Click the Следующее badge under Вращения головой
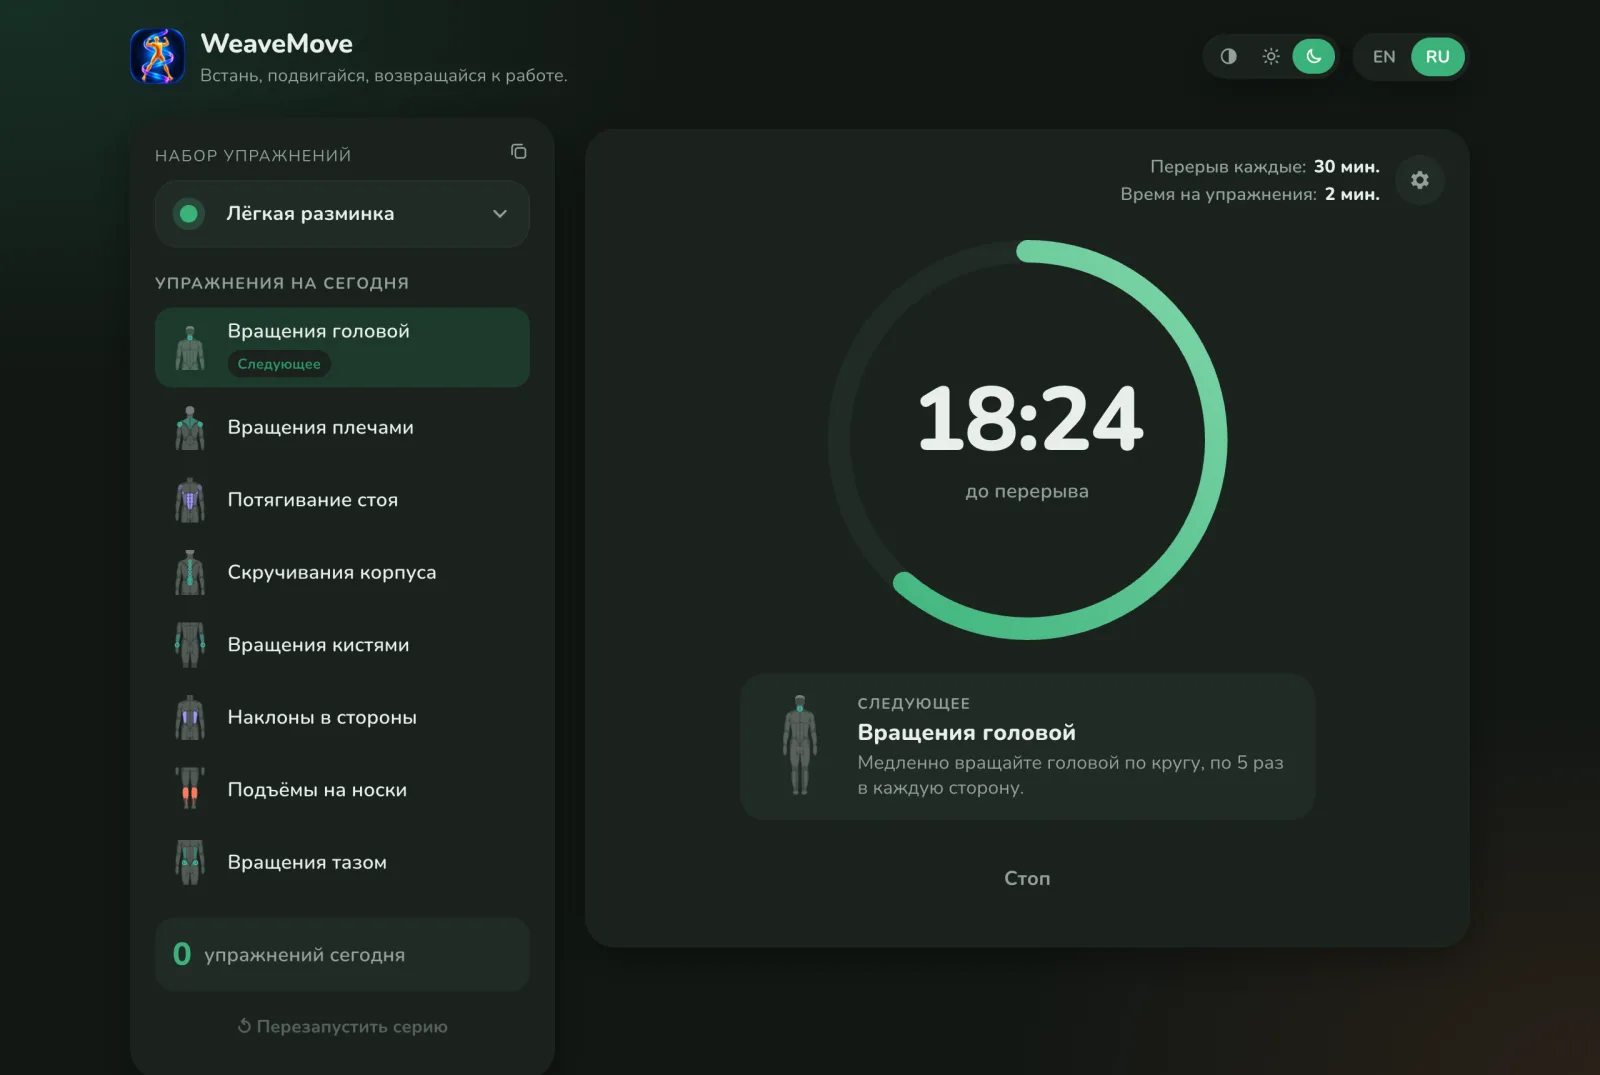Viewport: 1600px width, 1075px height. coord(279,364)
